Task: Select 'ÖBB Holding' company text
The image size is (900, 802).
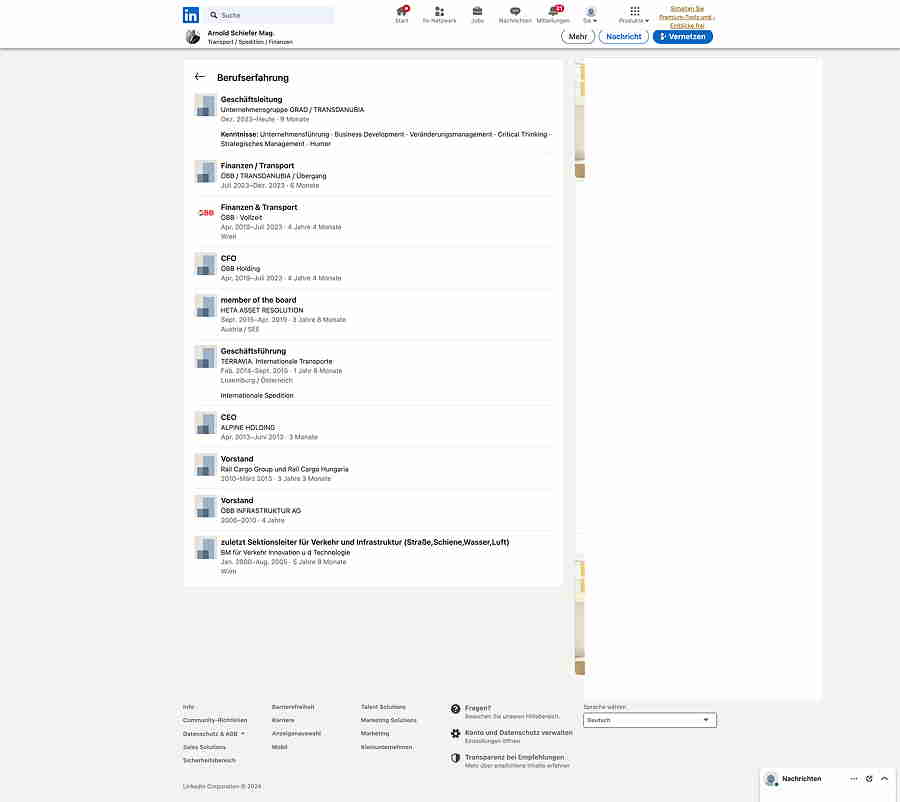Action: 240,269
